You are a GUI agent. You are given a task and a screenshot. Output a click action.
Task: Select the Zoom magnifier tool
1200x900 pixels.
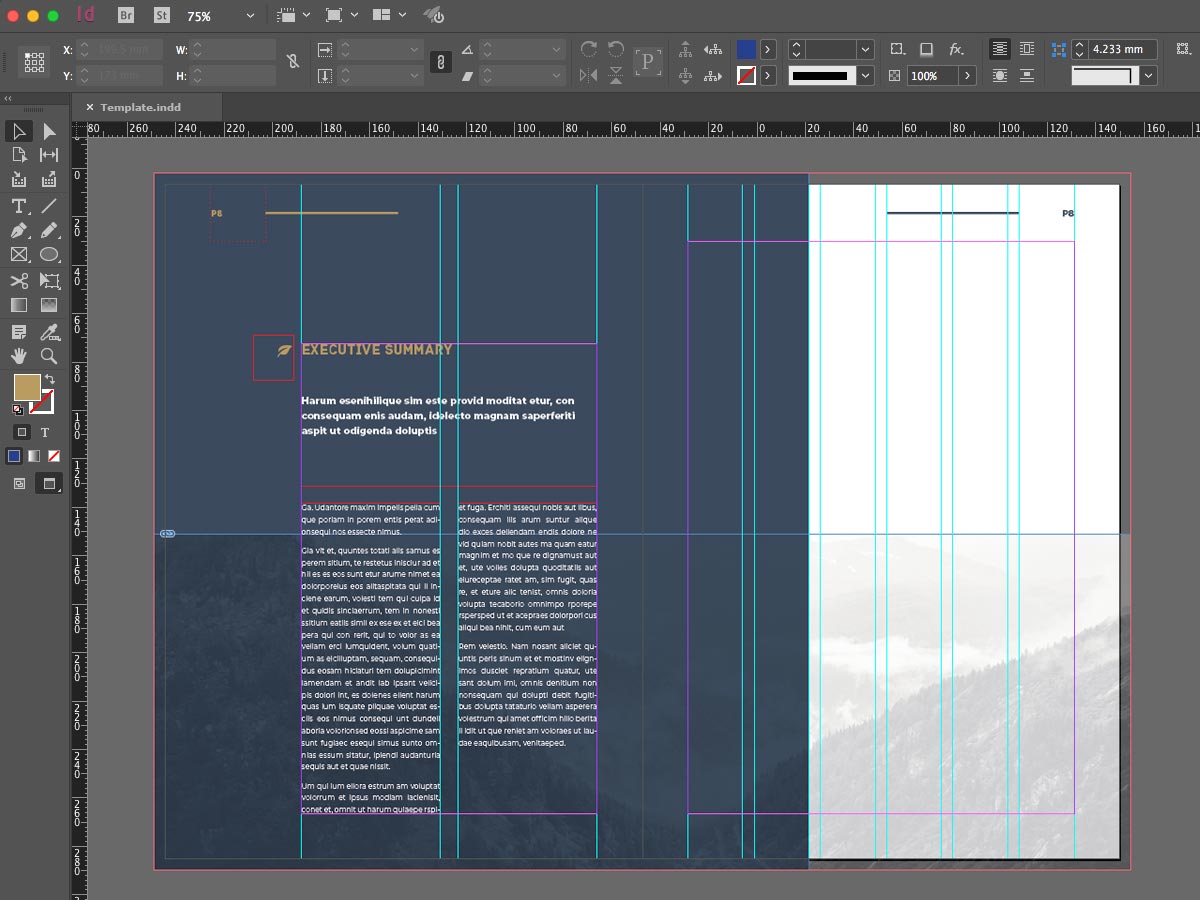[x=49, y=356]
